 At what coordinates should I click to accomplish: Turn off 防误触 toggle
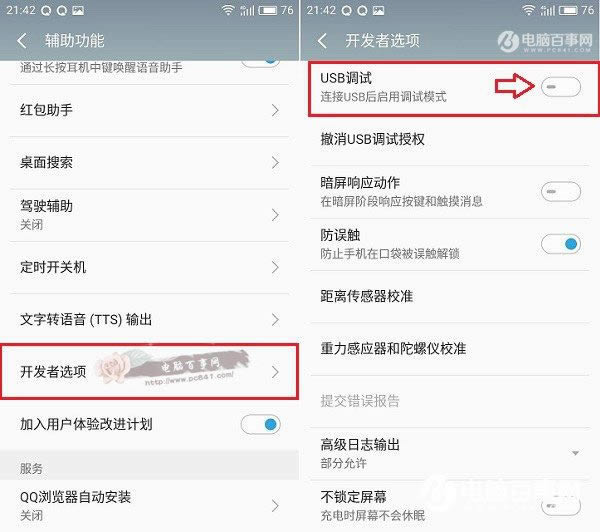pos(561,244)
